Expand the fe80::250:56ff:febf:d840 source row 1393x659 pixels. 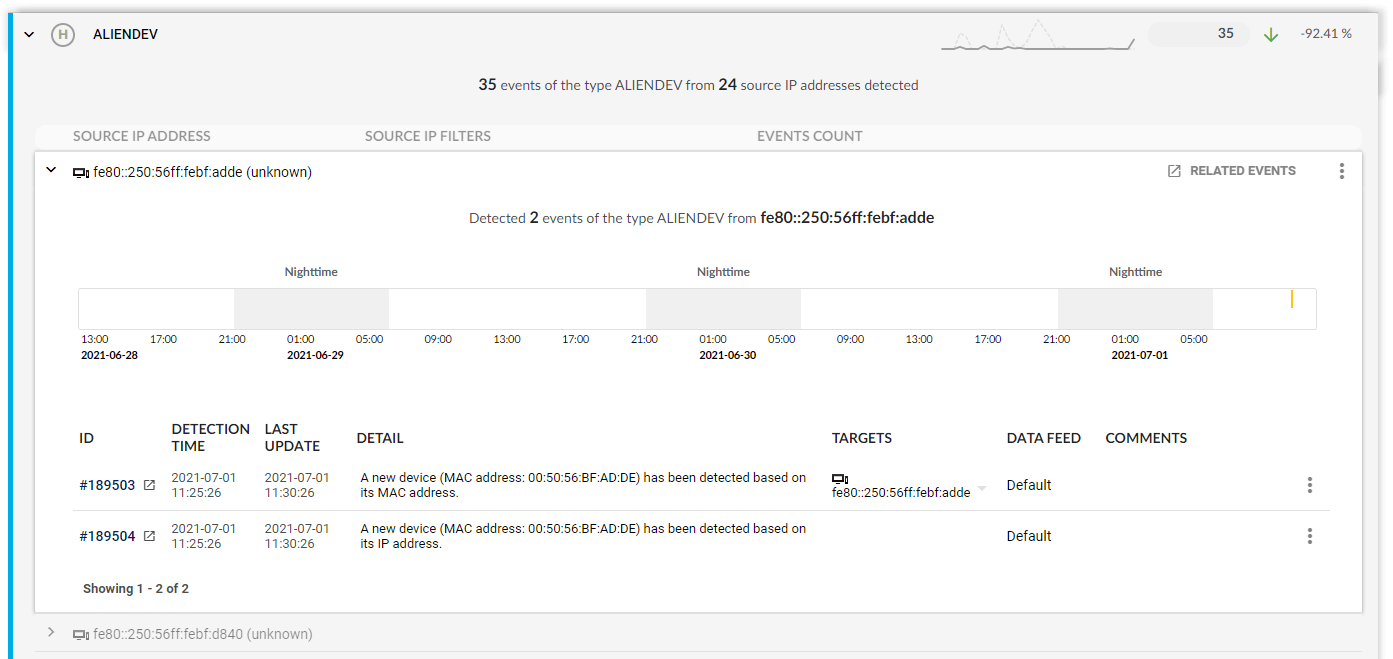tap(51, 633)
